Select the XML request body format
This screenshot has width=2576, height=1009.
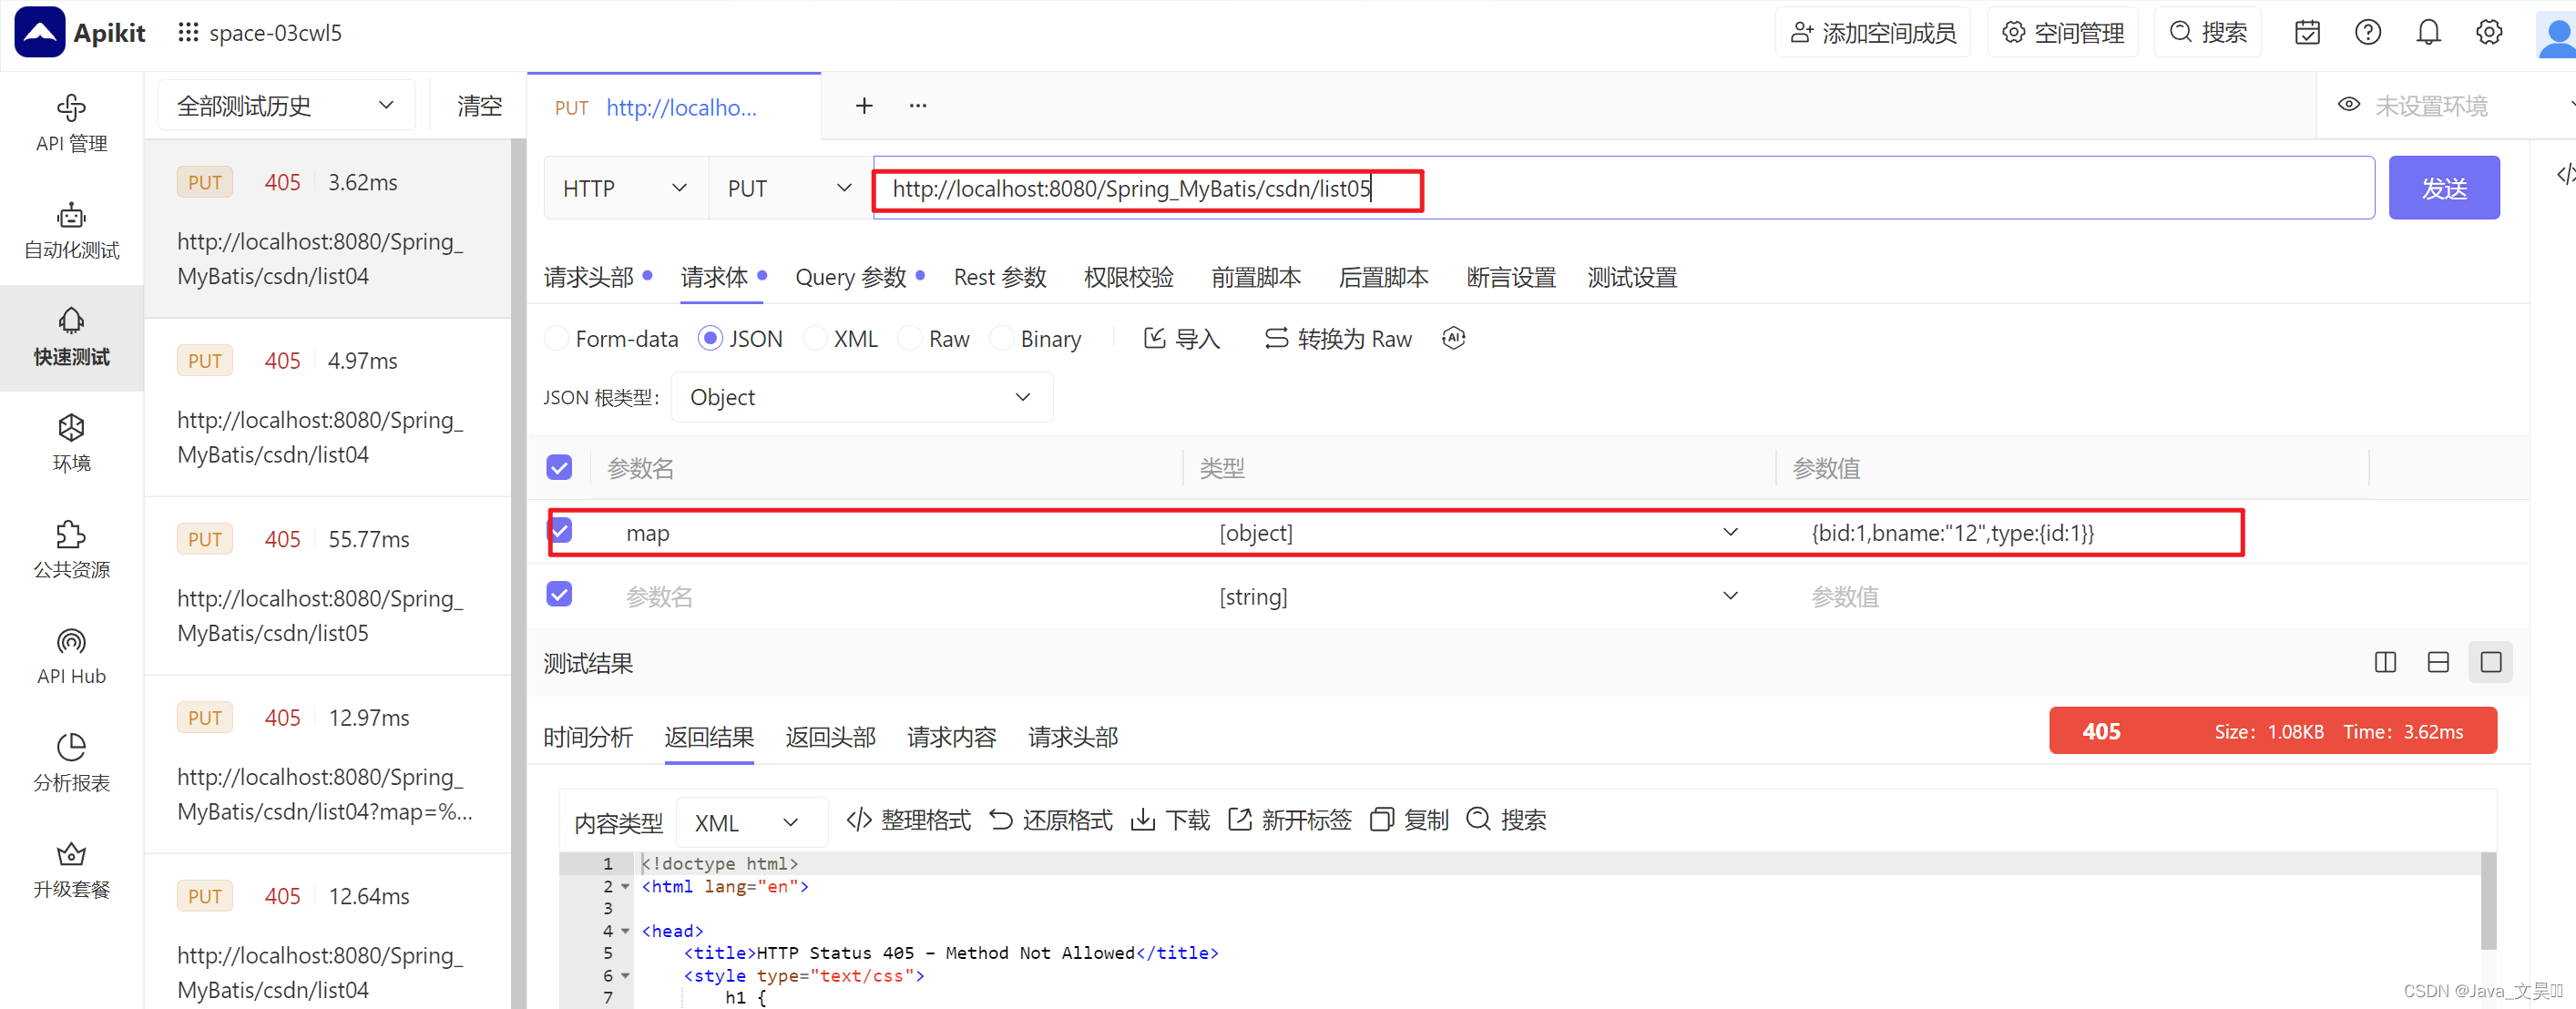tap(840, 338)
